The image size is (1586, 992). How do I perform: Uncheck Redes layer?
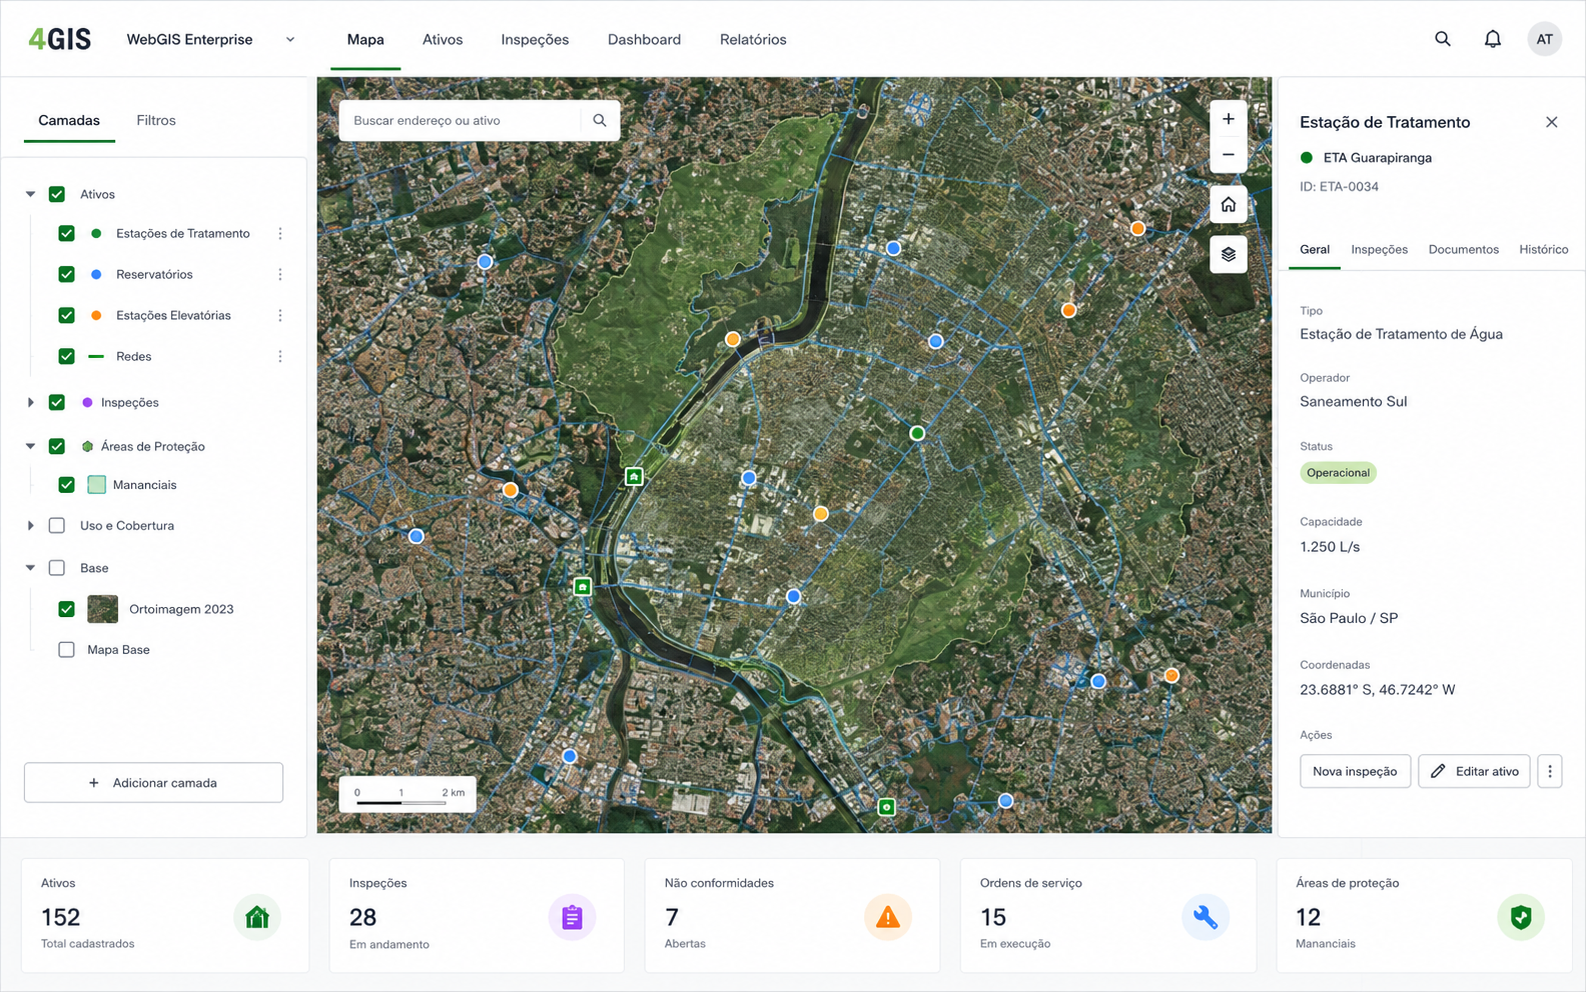[x=67, y=356]
